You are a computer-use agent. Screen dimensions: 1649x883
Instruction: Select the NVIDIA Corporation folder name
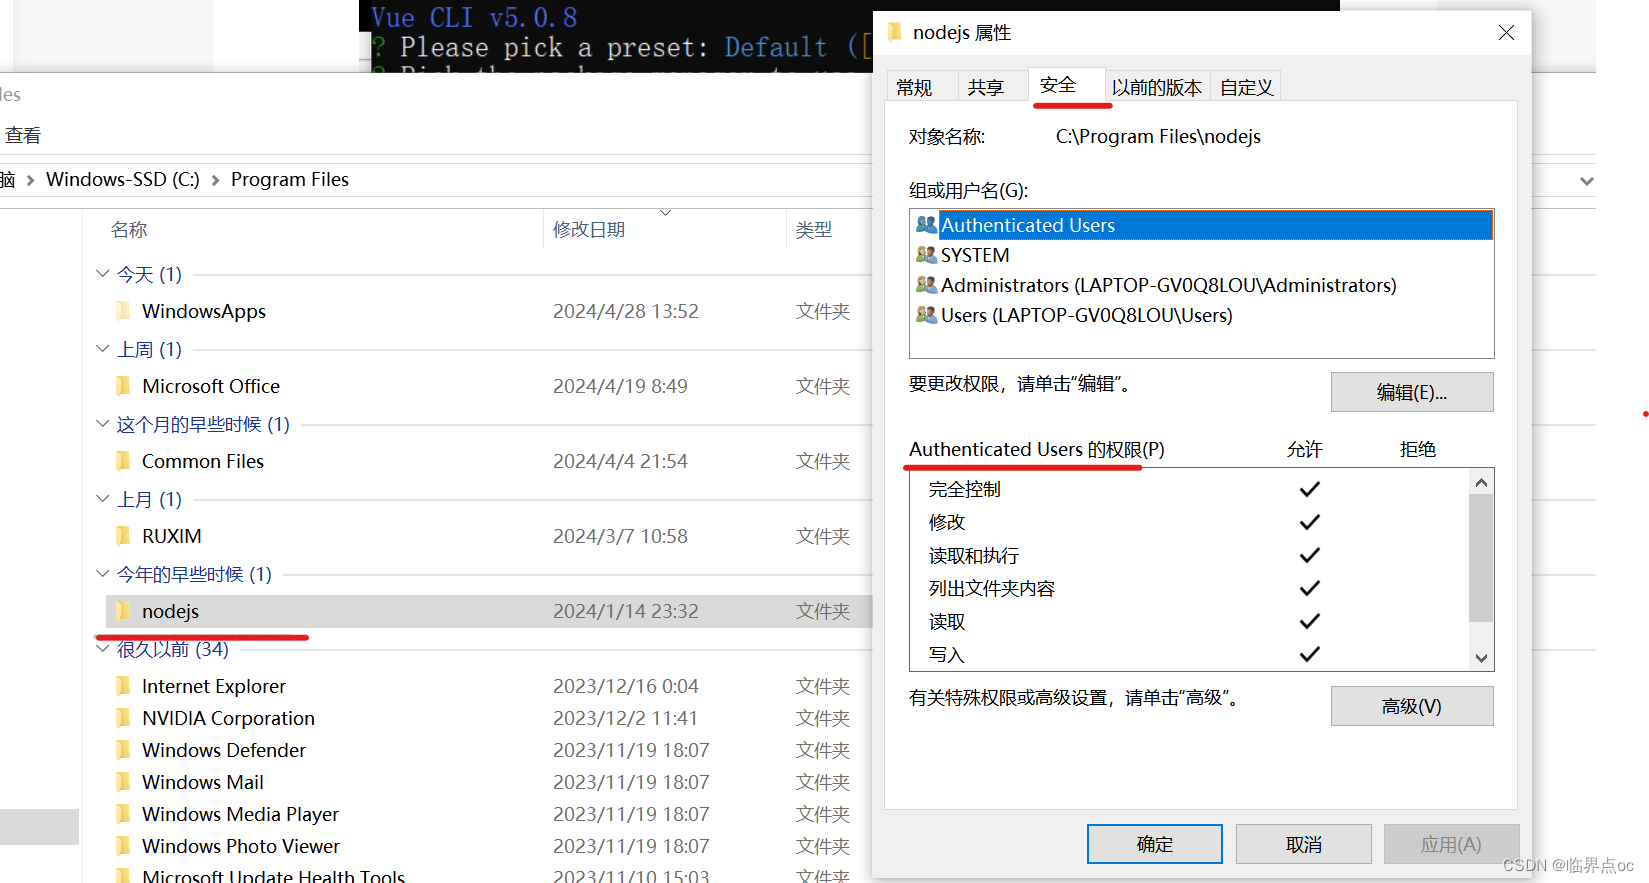[x=228, y=718]
